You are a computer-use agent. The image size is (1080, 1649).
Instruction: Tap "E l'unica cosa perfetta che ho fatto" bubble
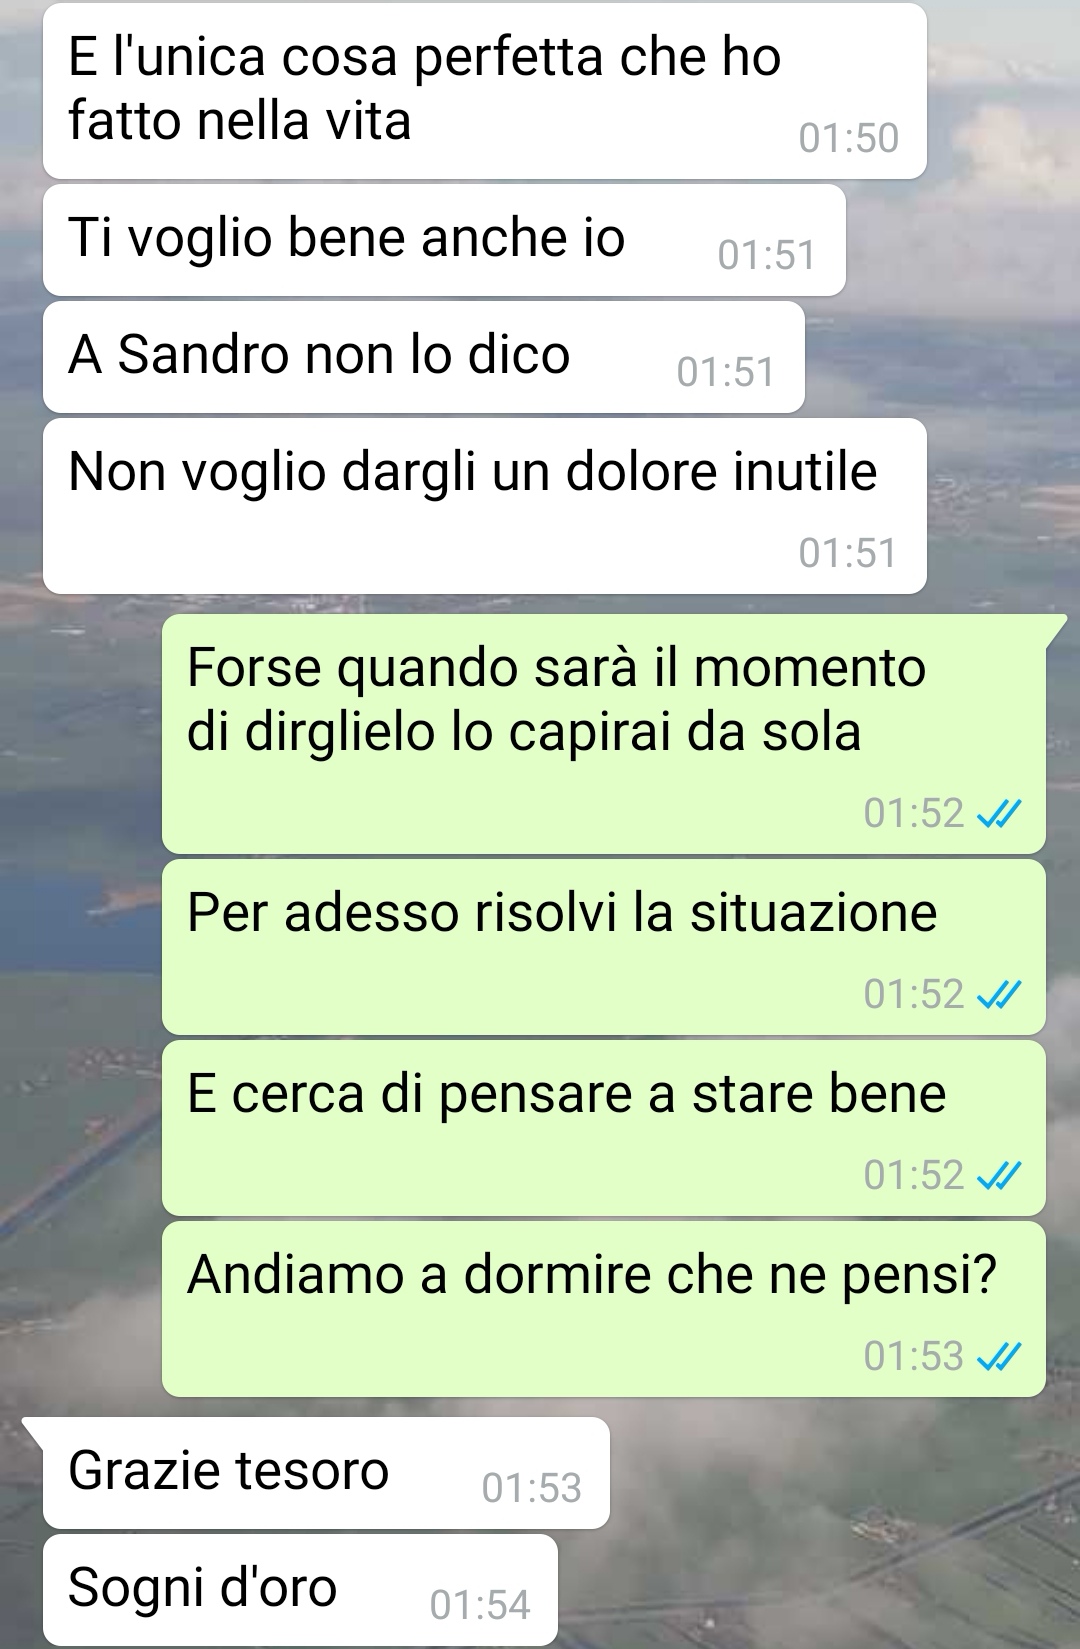[485, 91]
